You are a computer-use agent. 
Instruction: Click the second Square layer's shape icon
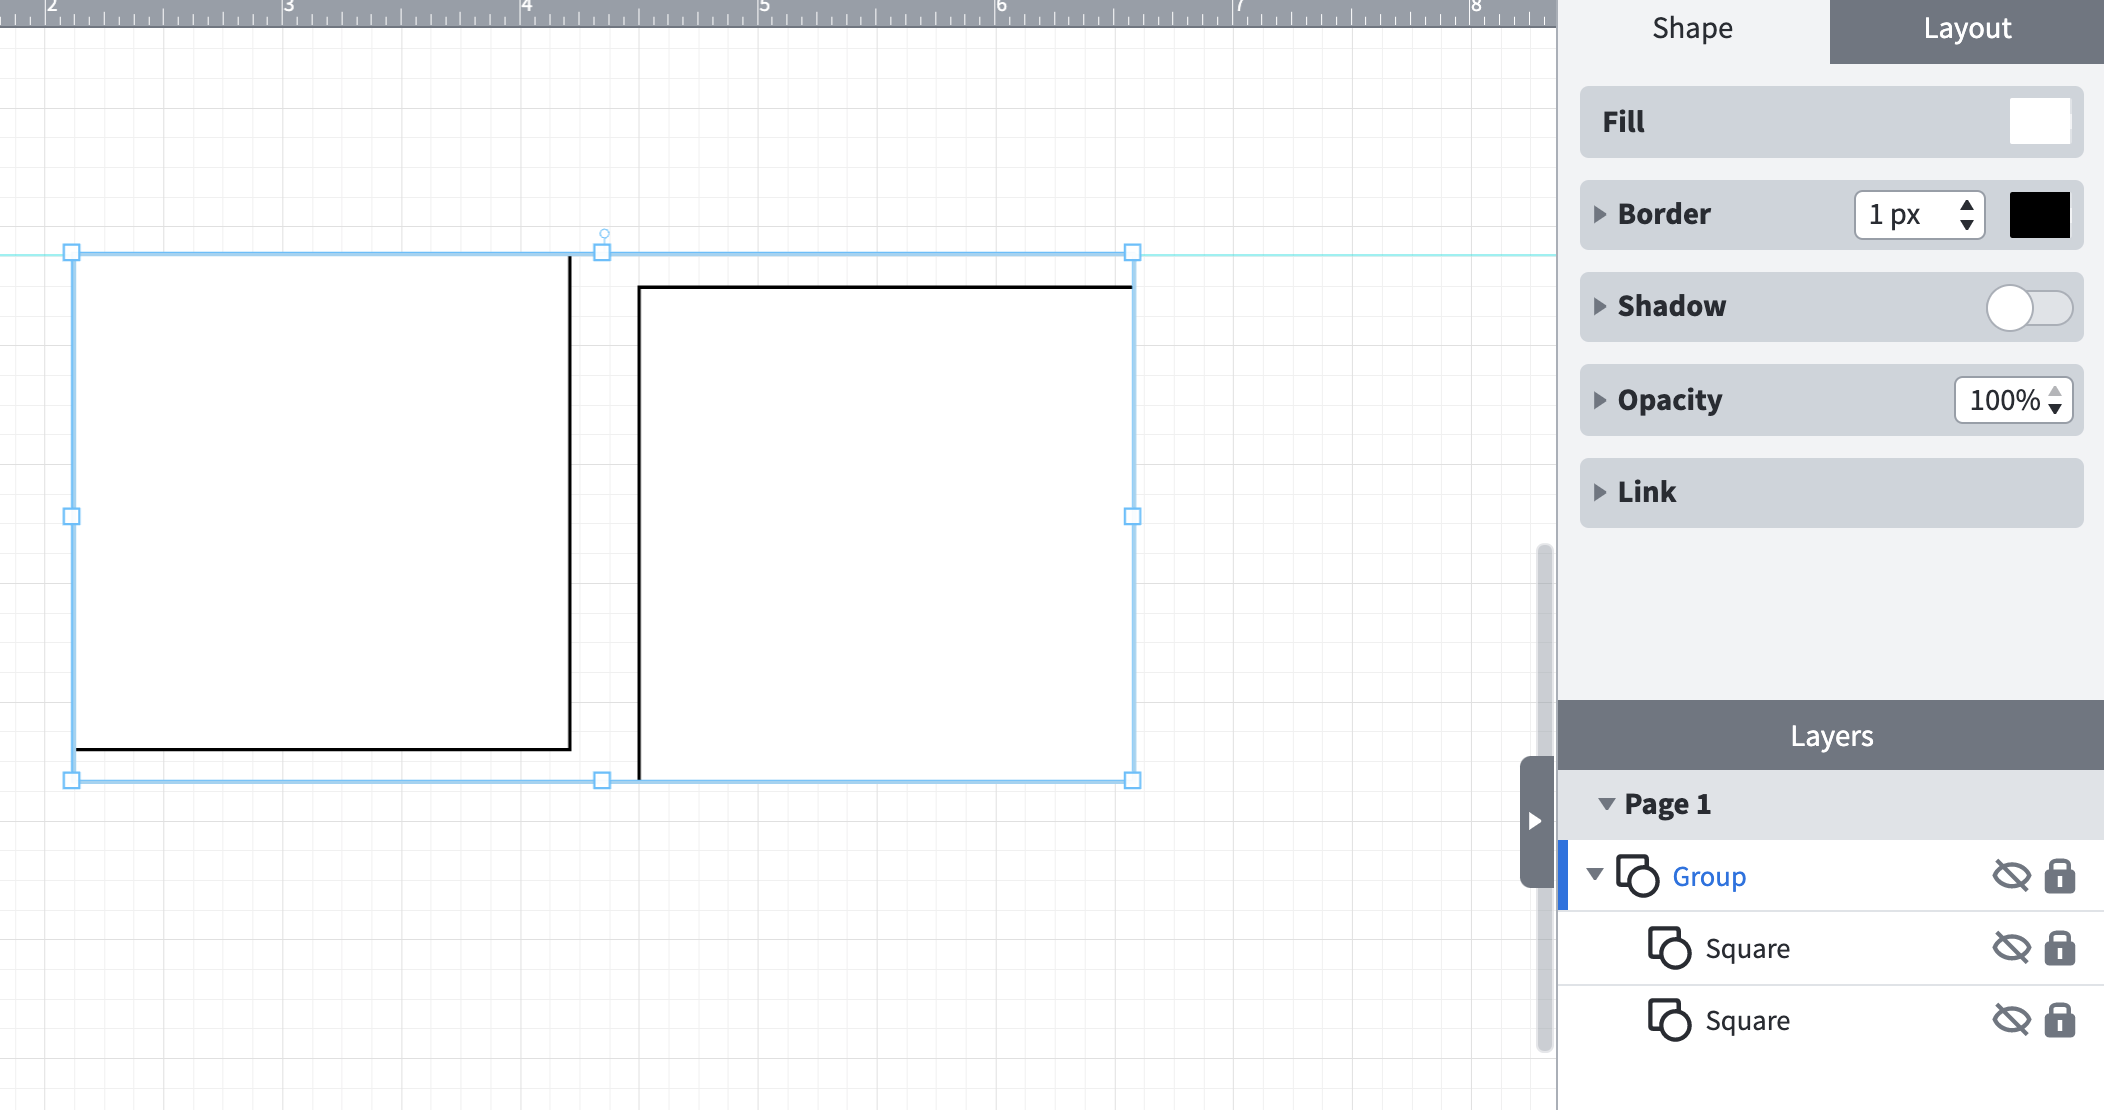[x=1669, y=1020]
